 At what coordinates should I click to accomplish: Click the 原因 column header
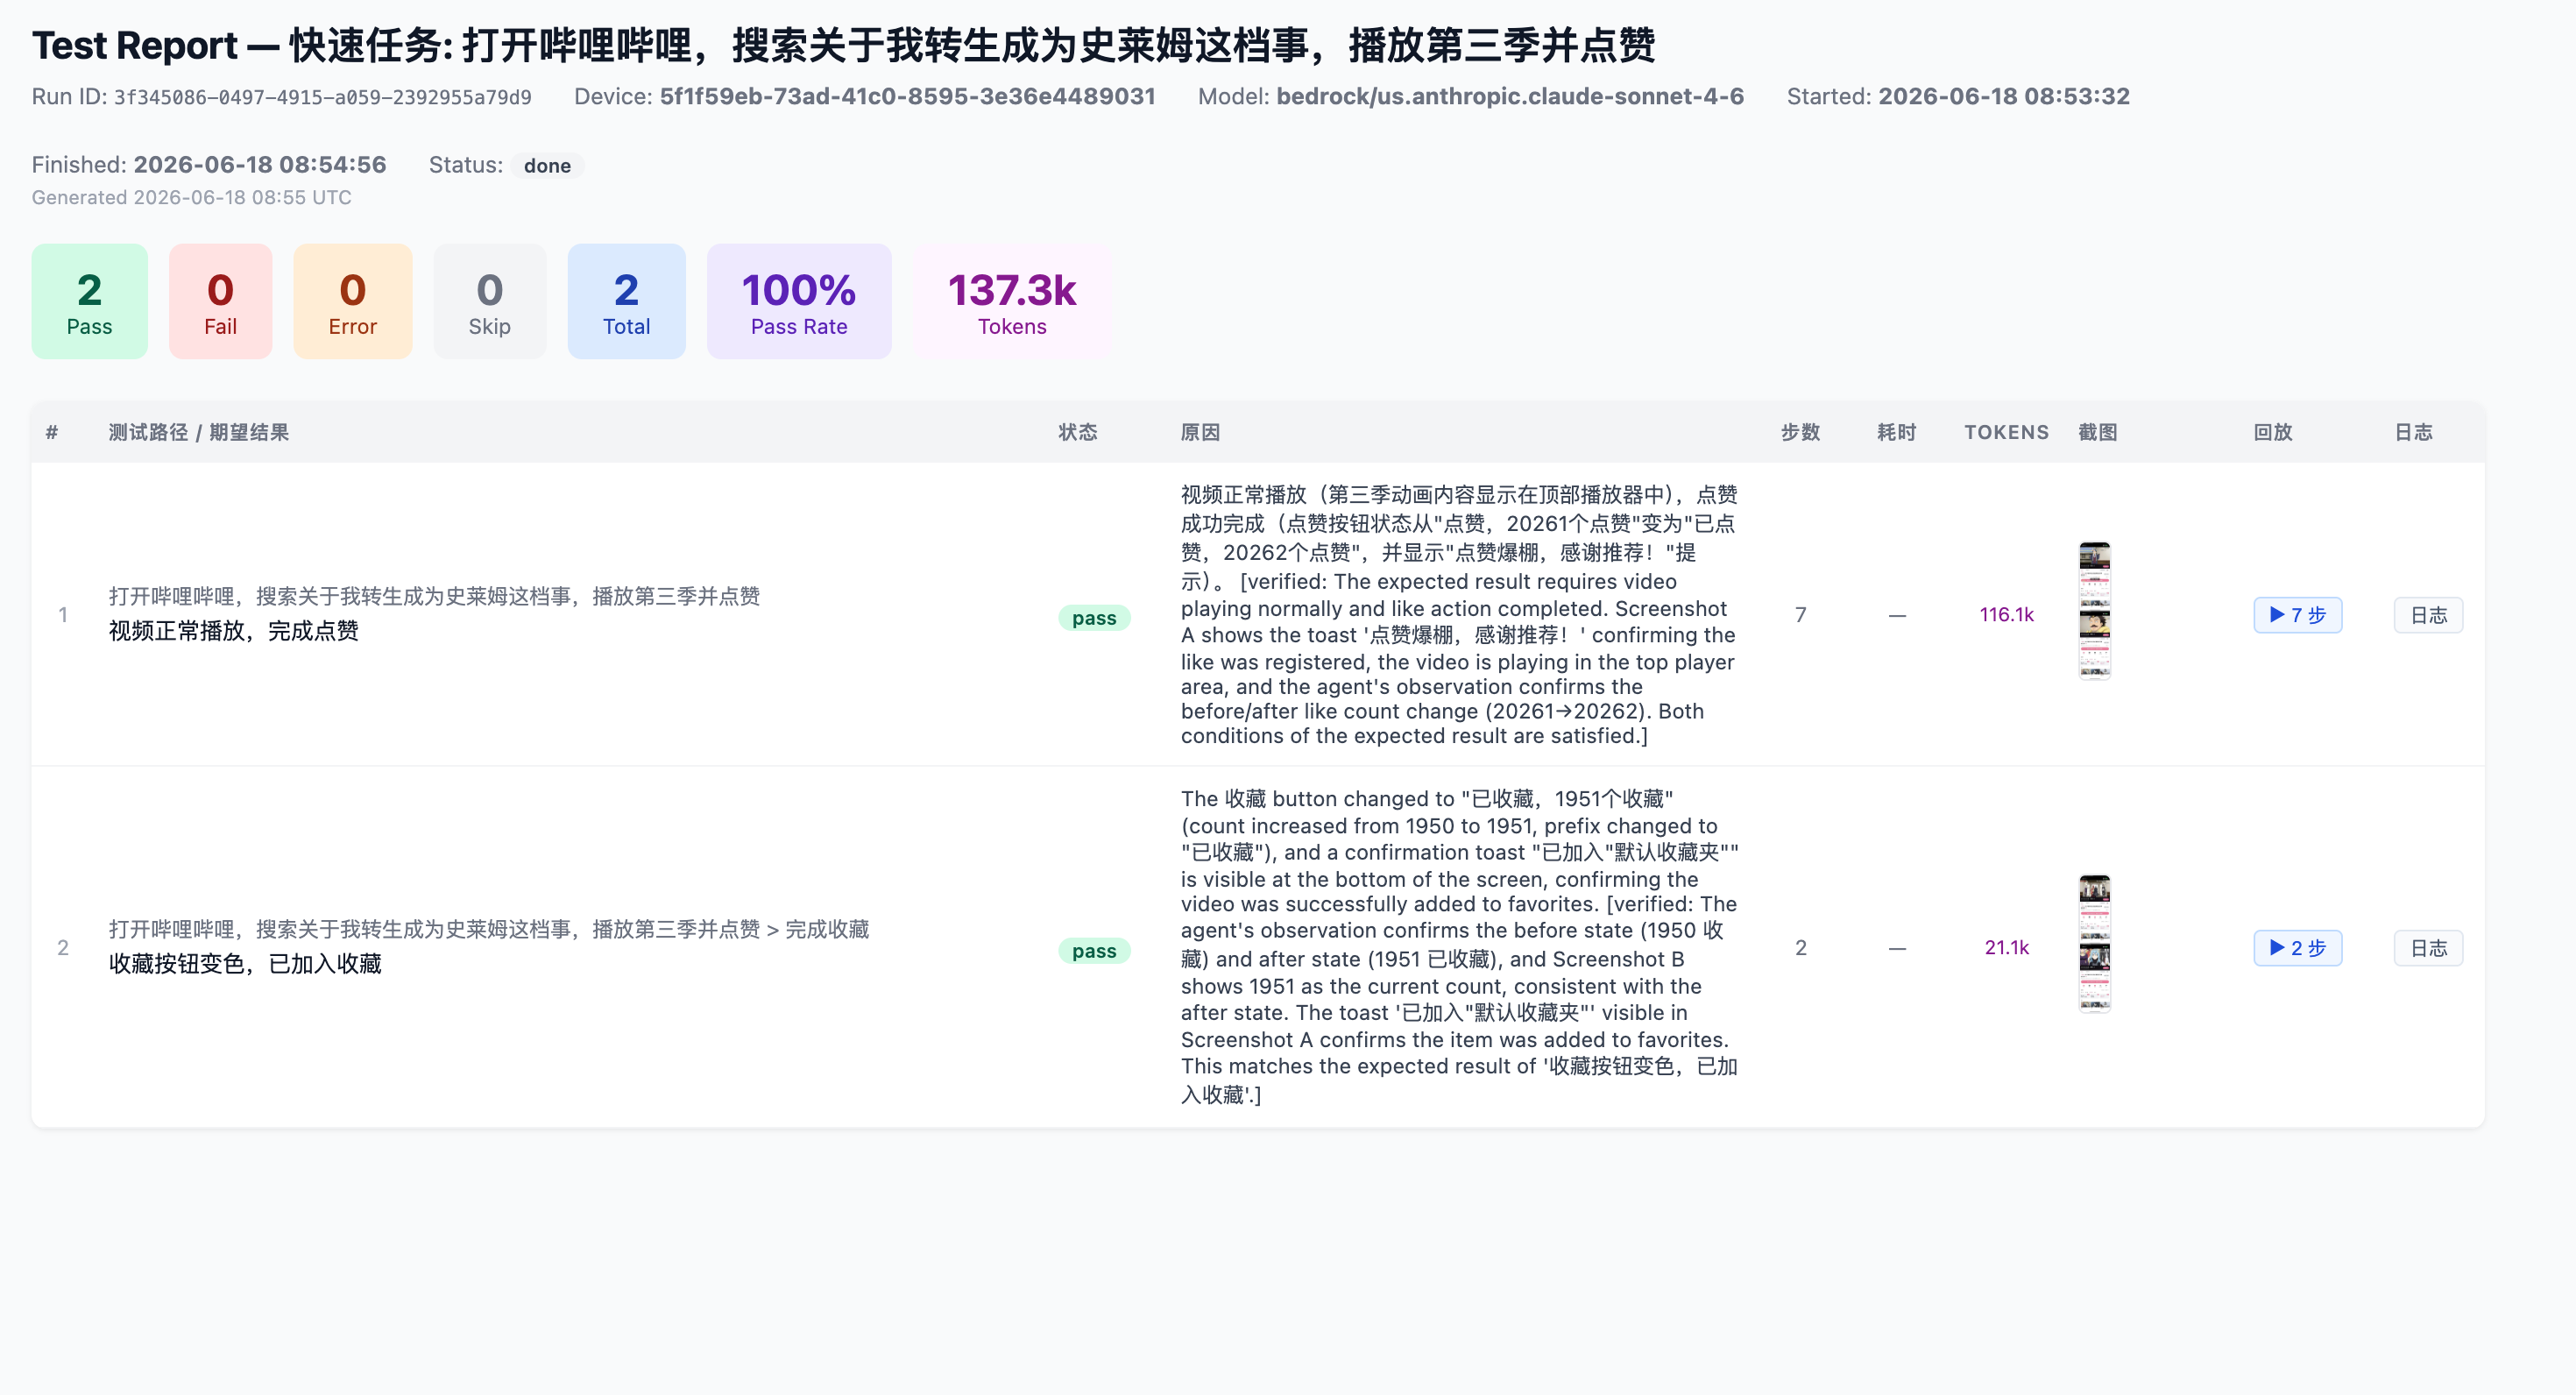[1200, 432]
